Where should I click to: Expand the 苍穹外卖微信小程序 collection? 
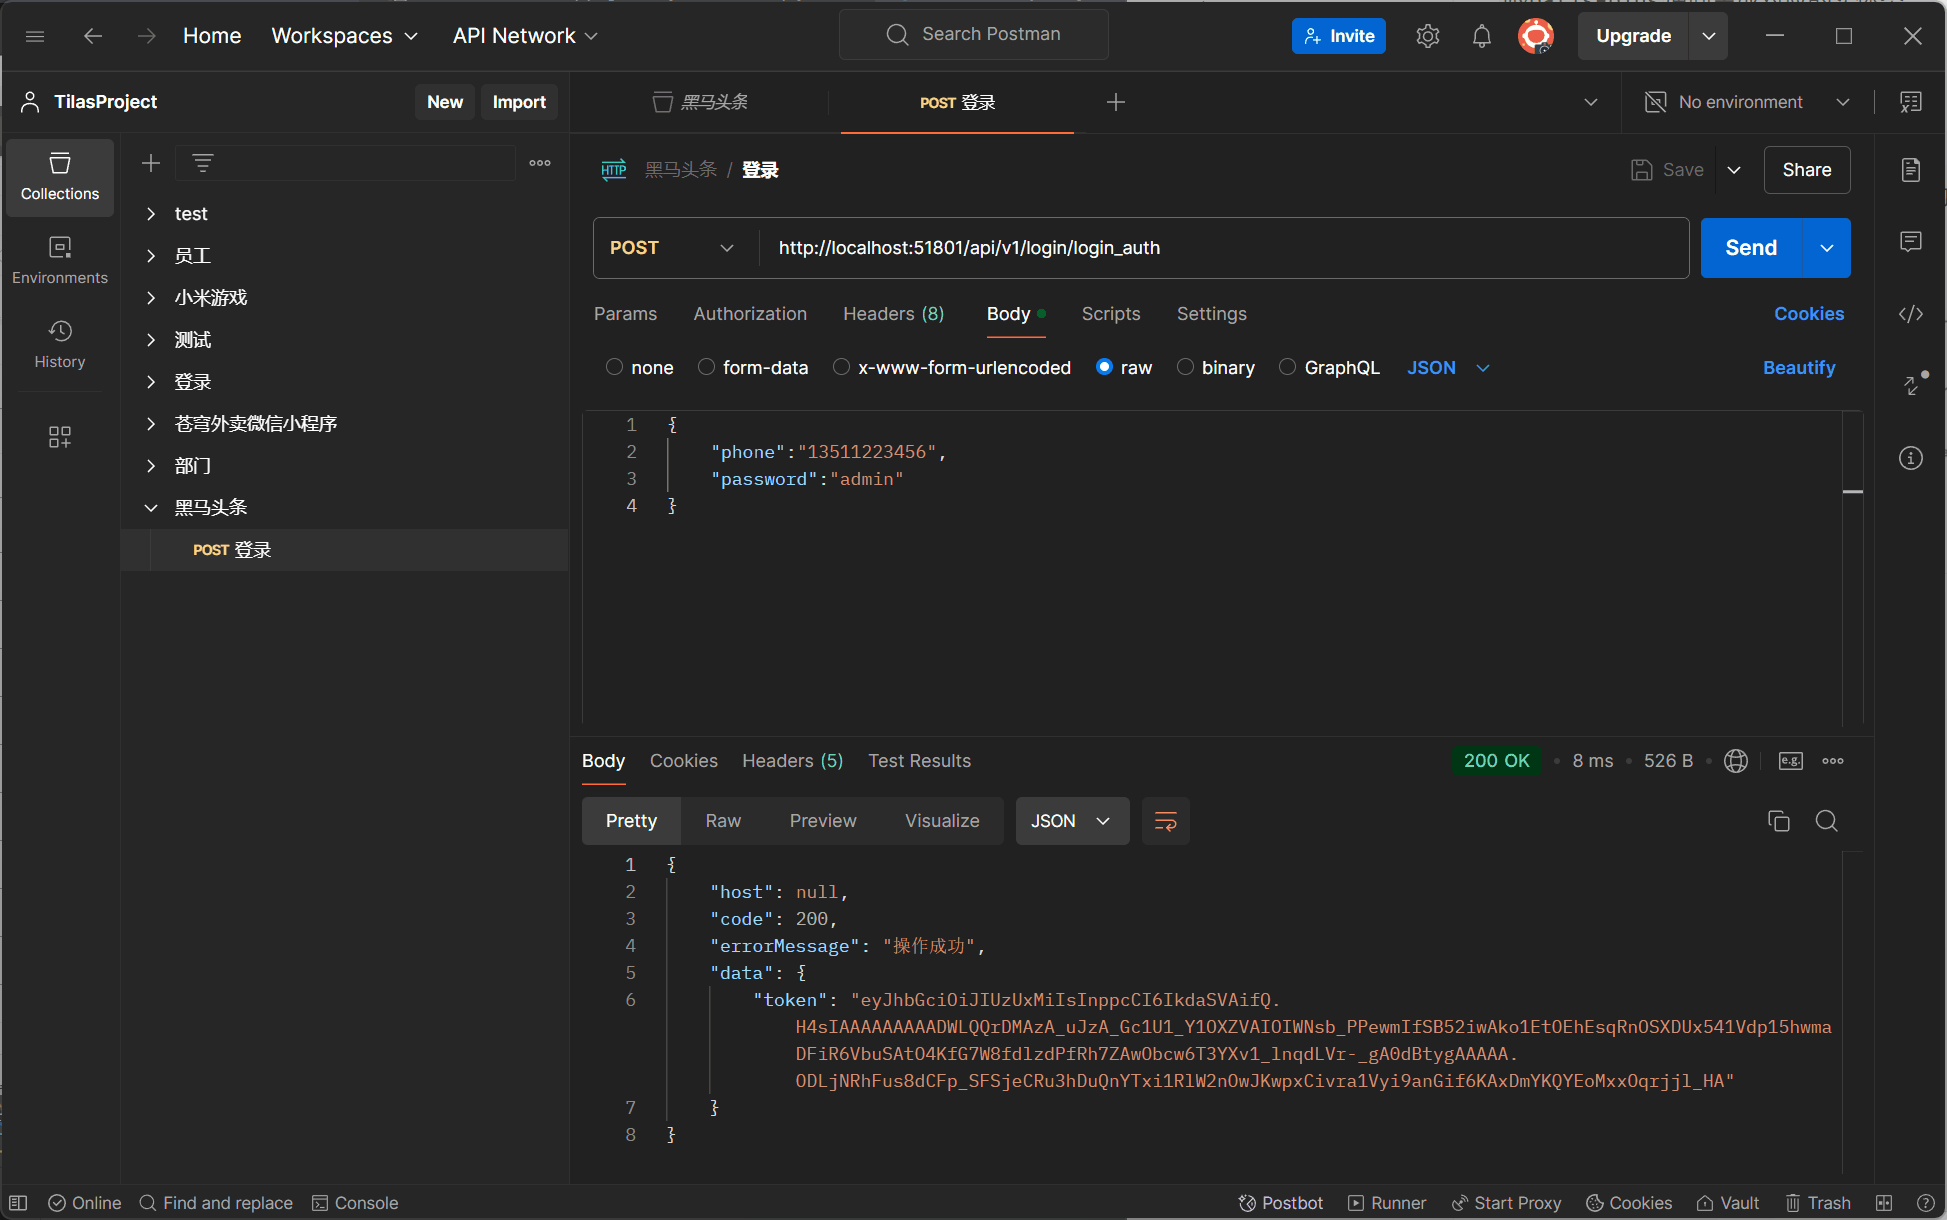pyautogui.click(x=151, y=424)
